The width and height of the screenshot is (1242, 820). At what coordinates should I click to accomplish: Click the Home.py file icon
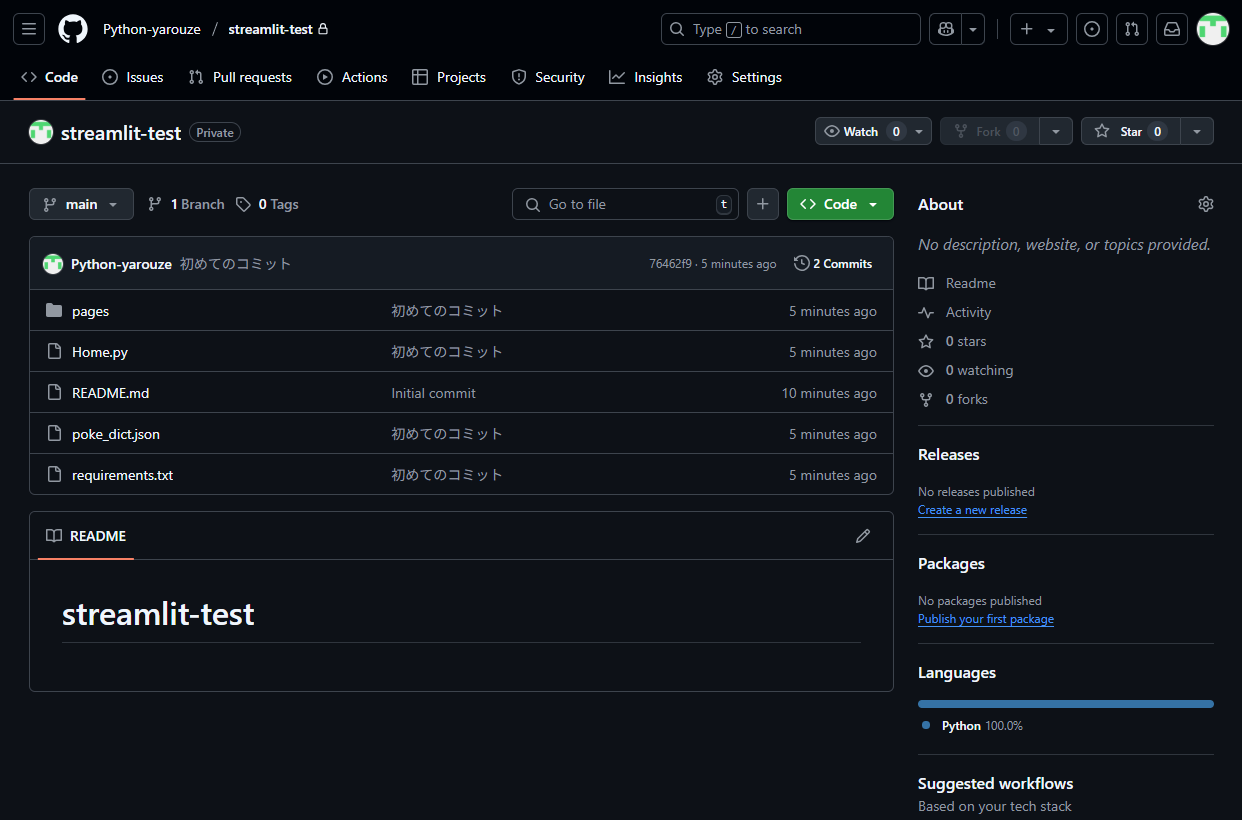(x=54, y=352)
